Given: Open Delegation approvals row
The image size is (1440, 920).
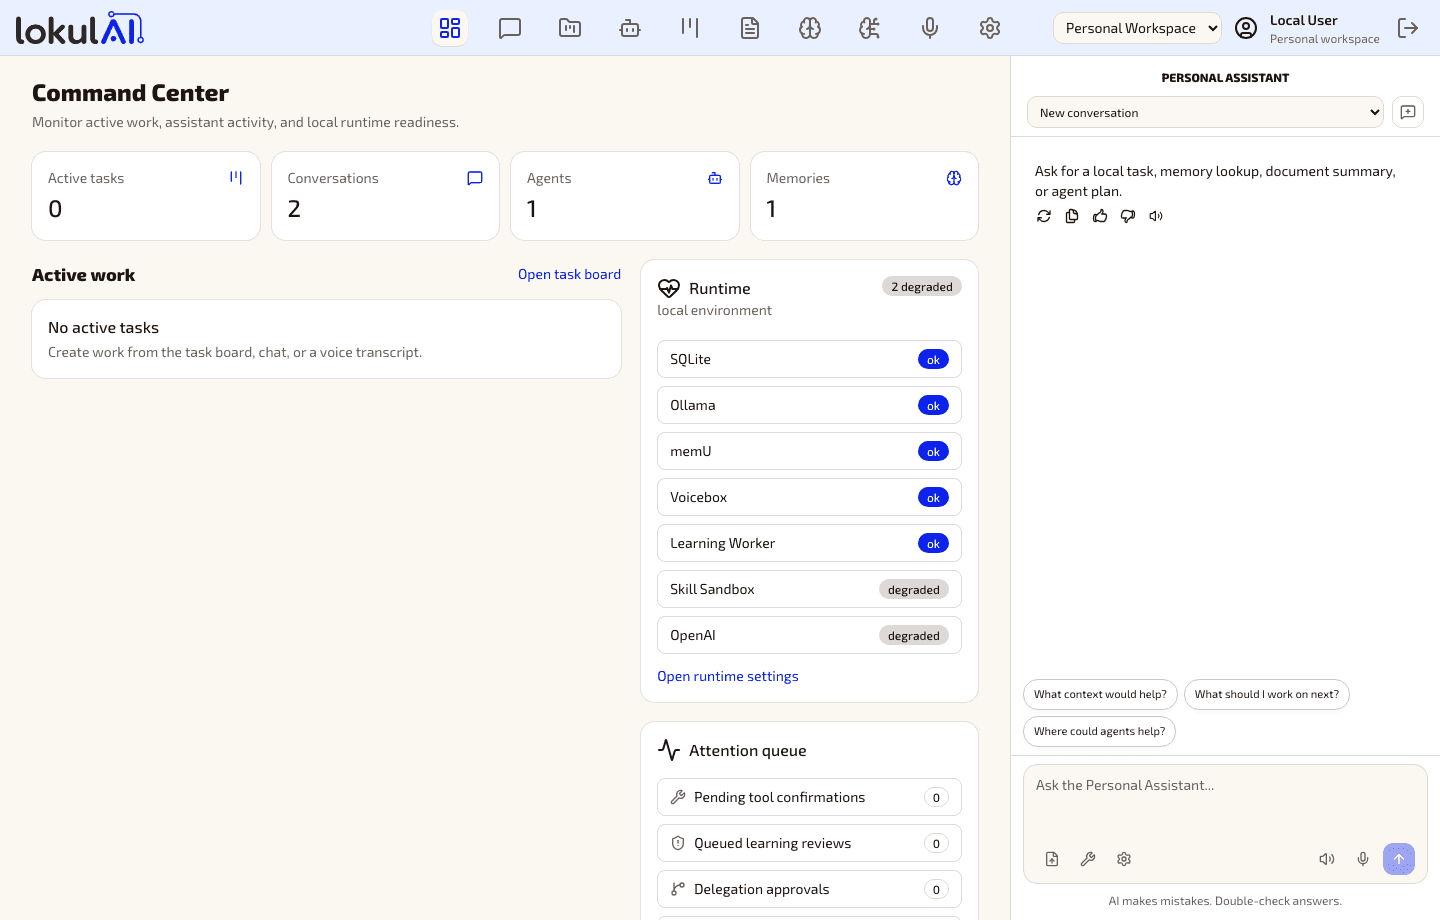Looking at the screenshot, I should (809, 889).
